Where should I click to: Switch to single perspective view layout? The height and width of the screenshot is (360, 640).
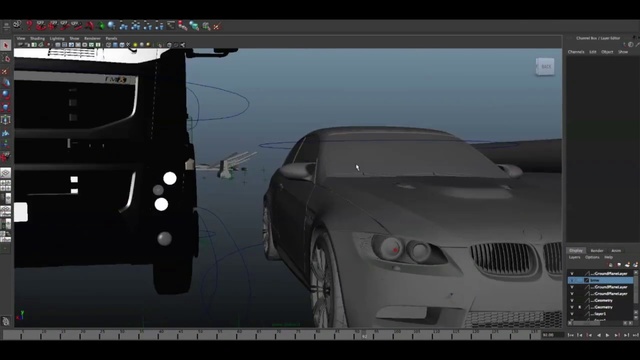[x=6, y=173]
